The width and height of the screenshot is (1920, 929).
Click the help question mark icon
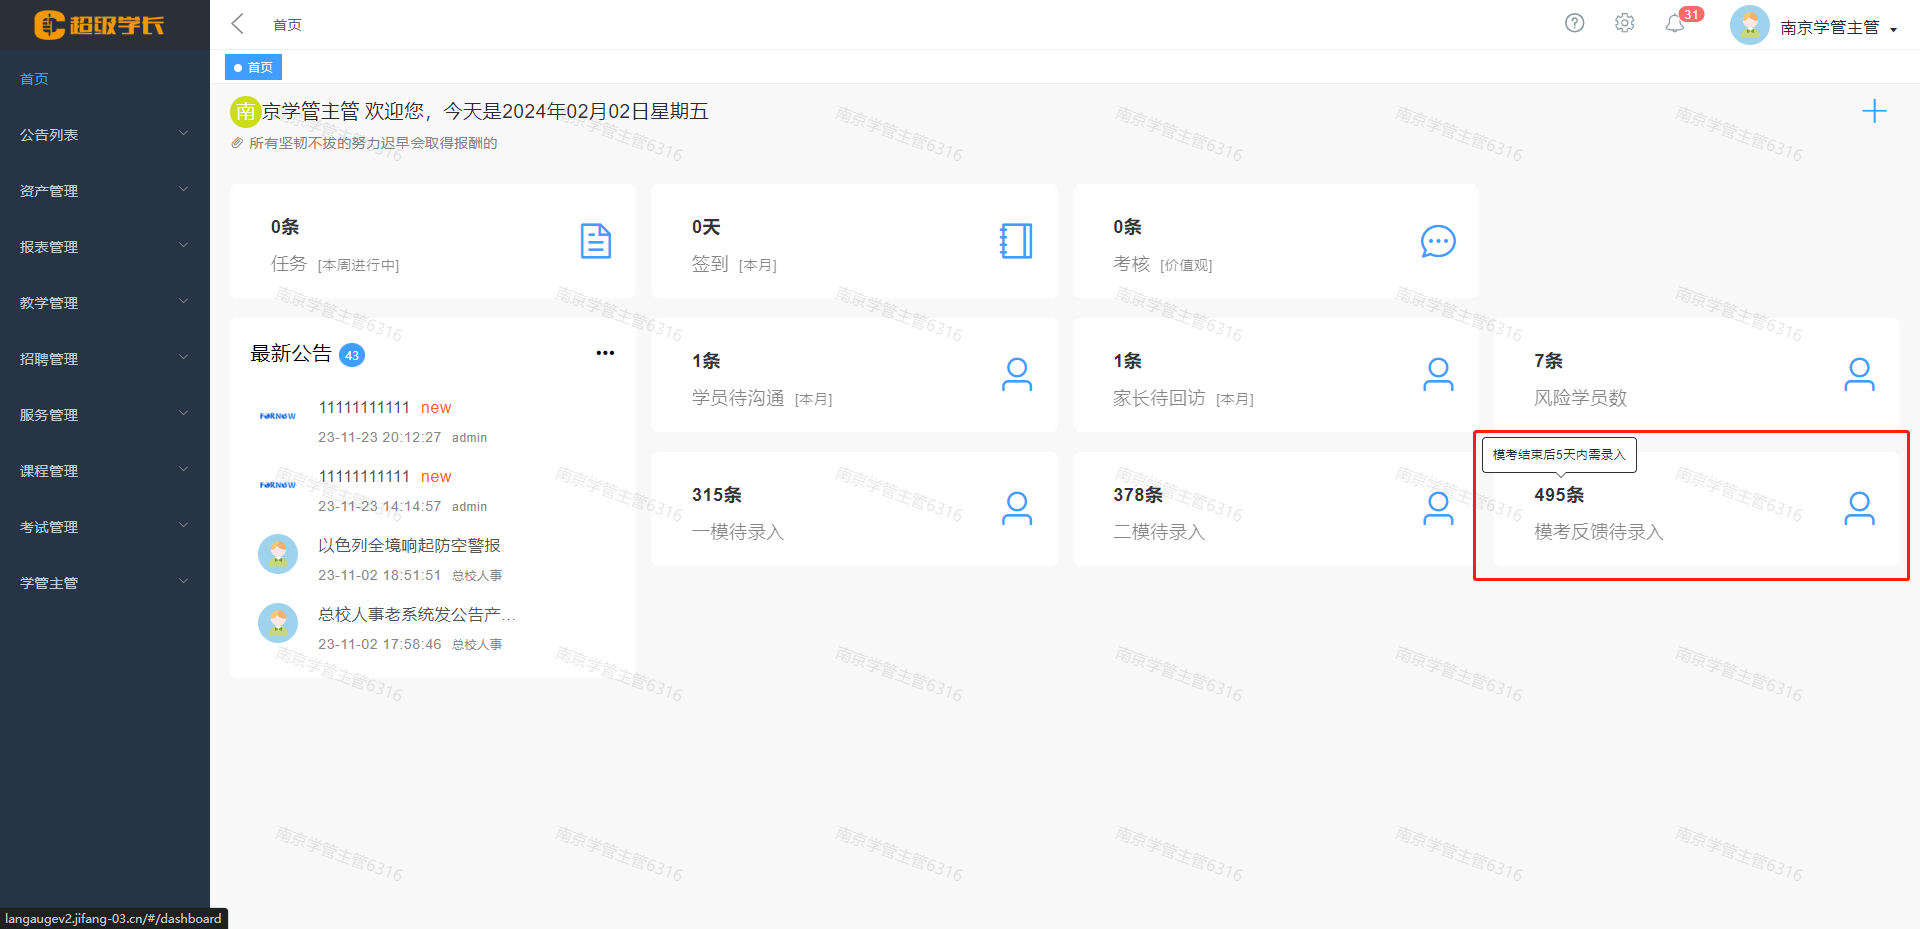(x=1574, y=23)
